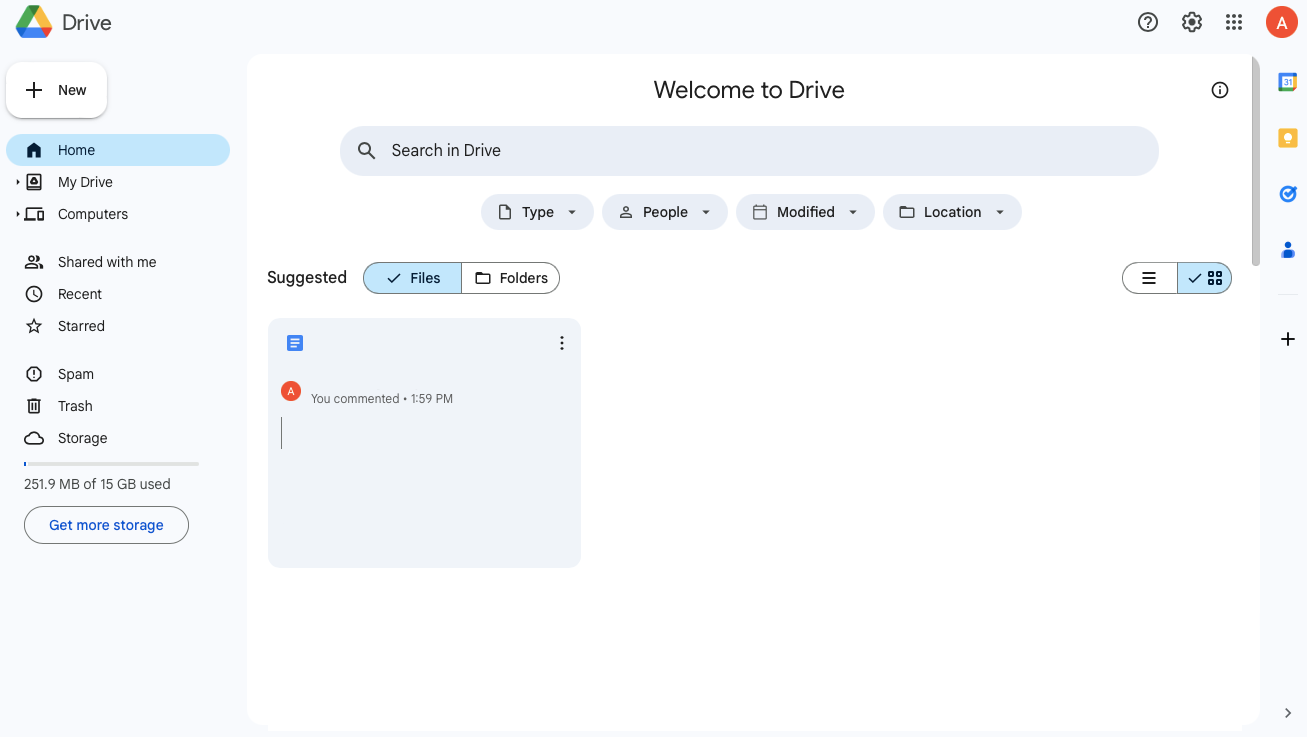
Task: Click the storage usage bar
Action: click(x=111, y=464)
